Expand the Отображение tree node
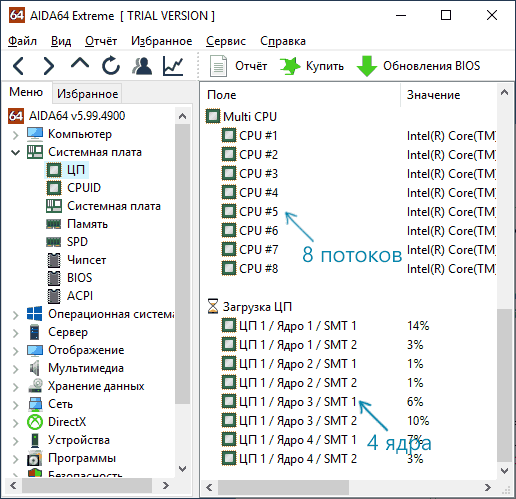Screen dimensions: 516x499 point(15,351)
